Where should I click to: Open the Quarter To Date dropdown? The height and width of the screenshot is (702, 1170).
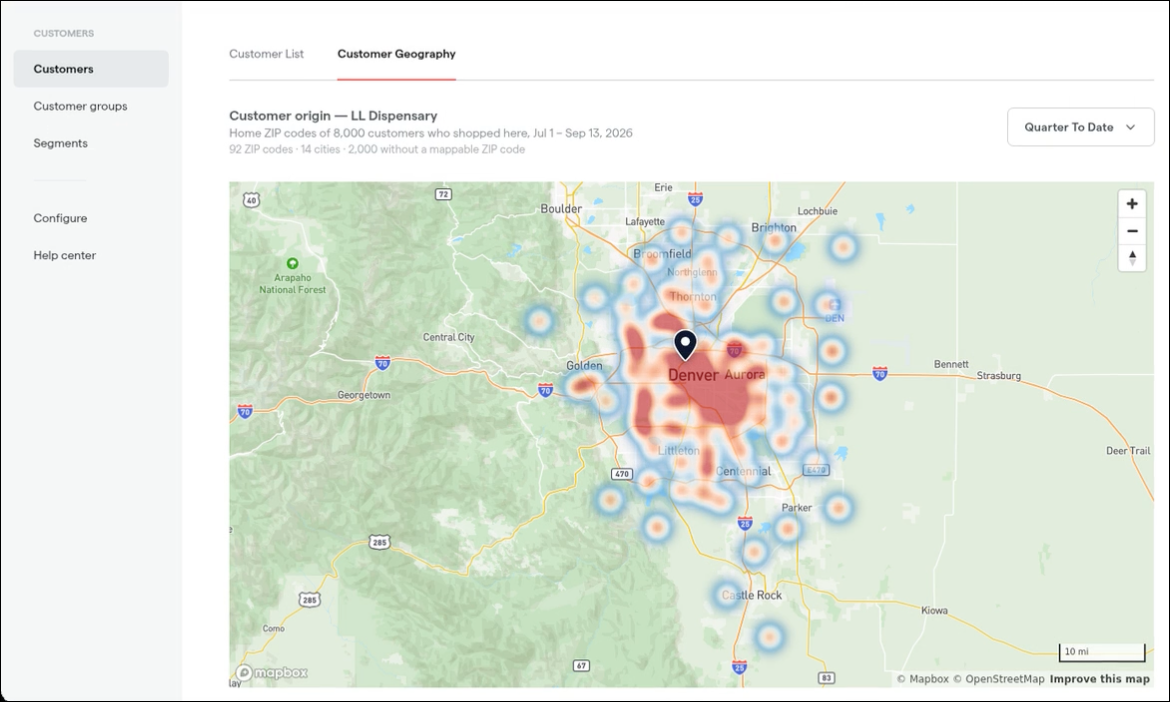point(1080,127)
